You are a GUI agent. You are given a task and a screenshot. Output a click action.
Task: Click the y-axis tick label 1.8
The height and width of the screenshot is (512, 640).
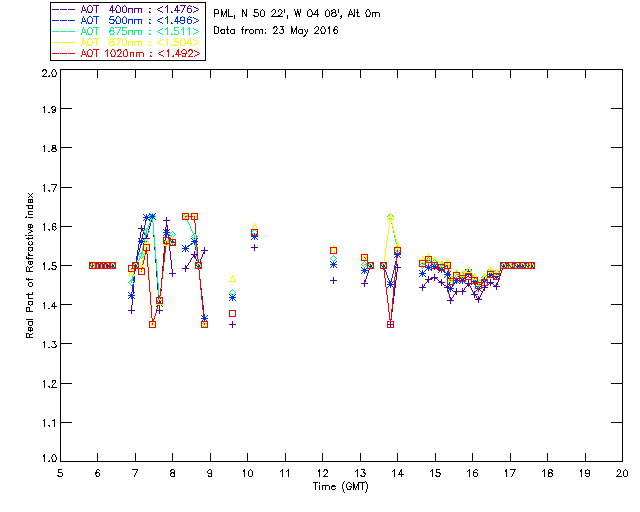tap(49, 148)
